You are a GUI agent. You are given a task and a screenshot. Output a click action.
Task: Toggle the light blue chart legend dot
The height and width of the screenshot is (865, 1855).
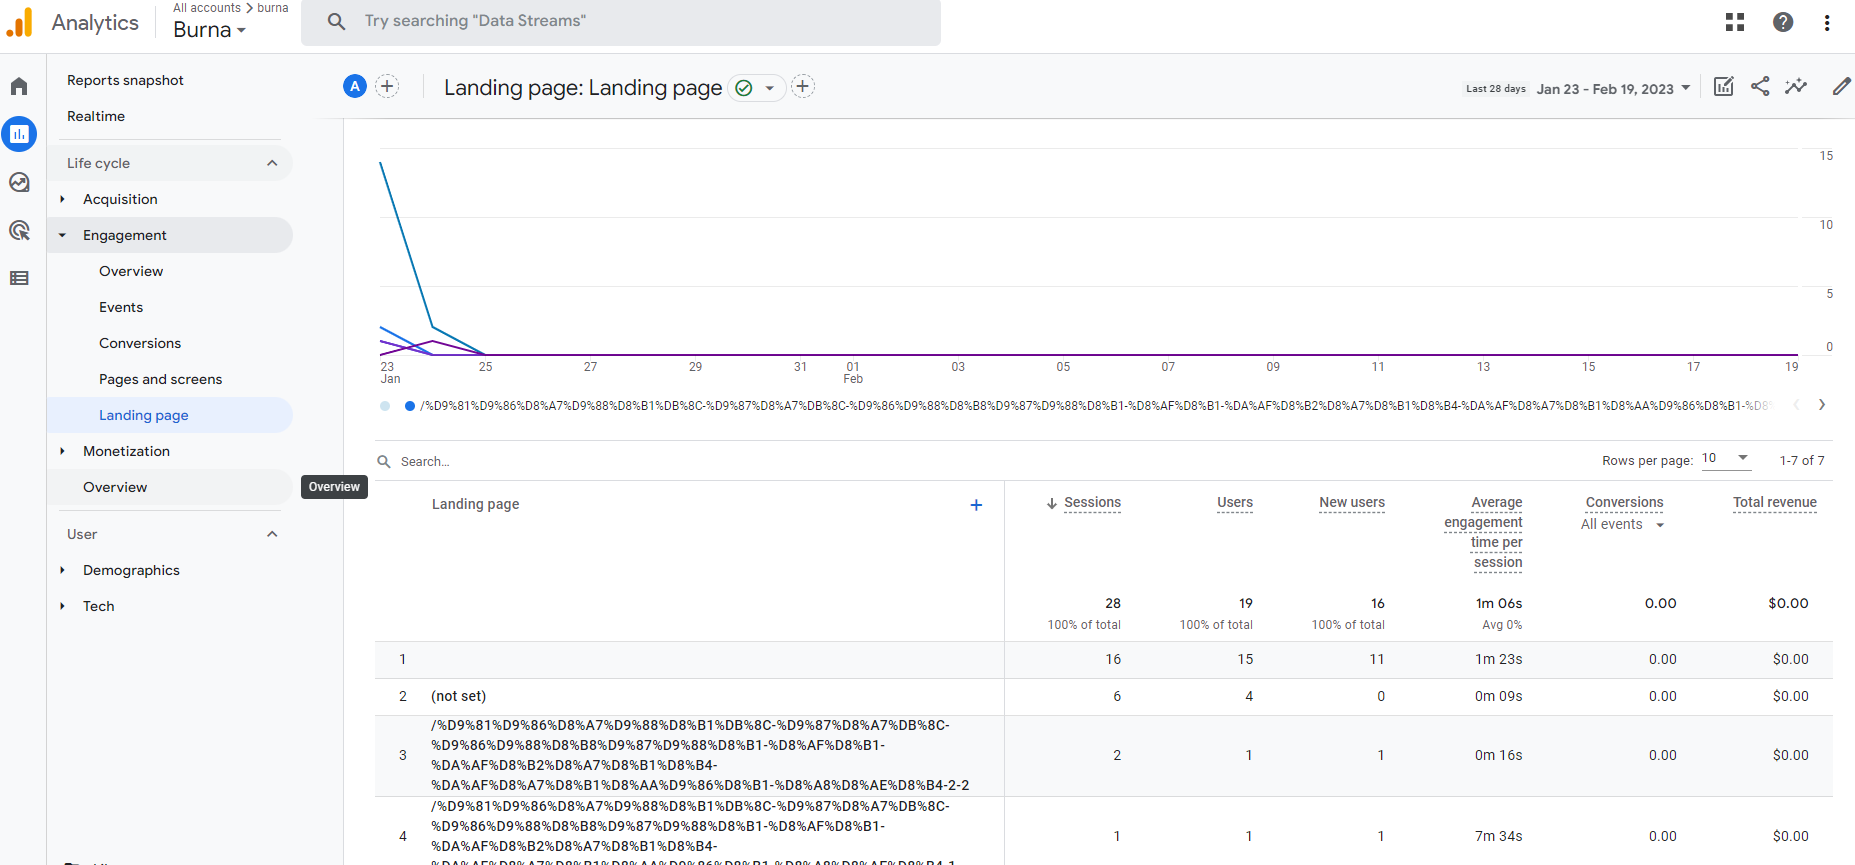tap(385, 406)
